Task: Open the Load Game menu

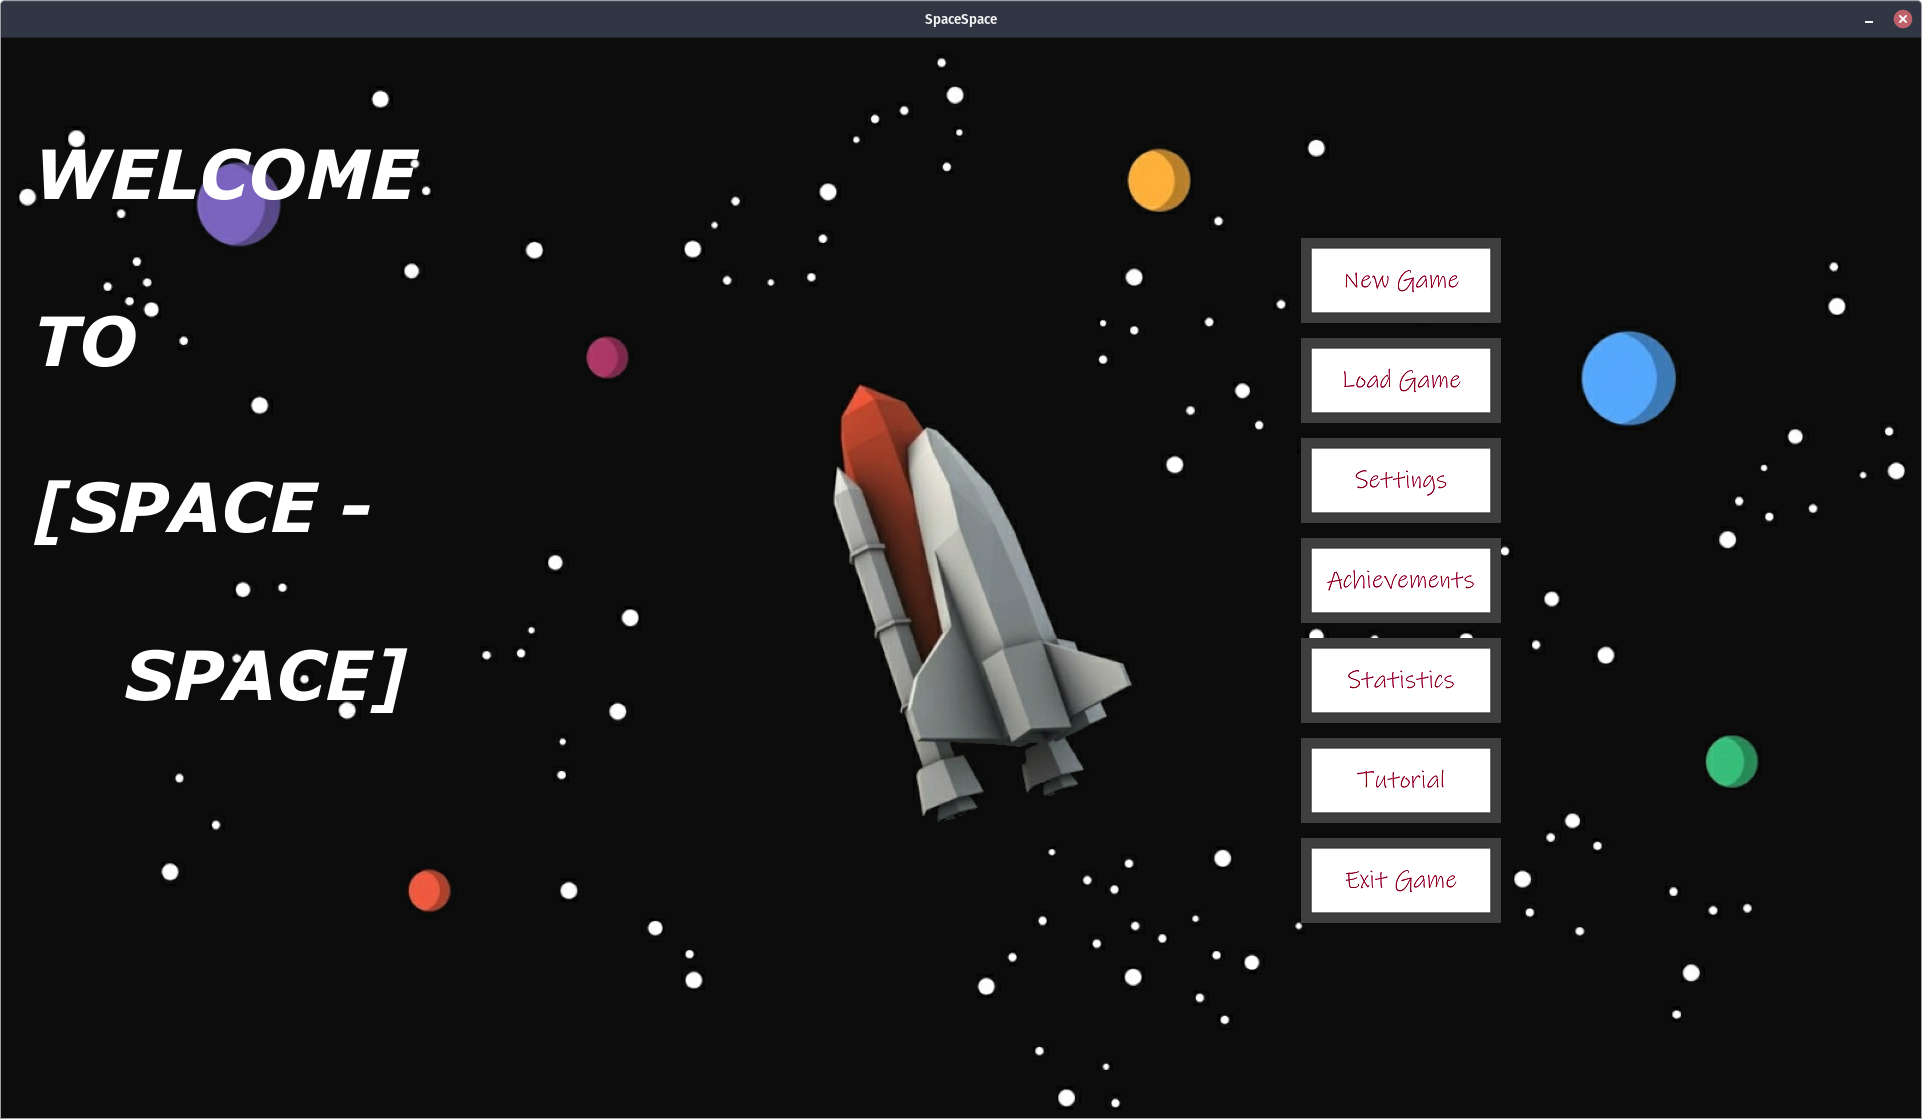Action: point(1400,380)
